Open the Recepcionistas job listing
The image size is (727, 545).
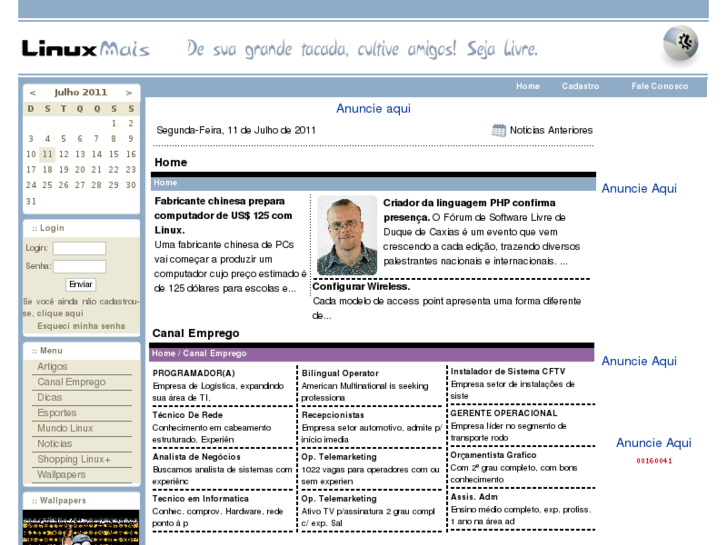[x=333, y=415]
